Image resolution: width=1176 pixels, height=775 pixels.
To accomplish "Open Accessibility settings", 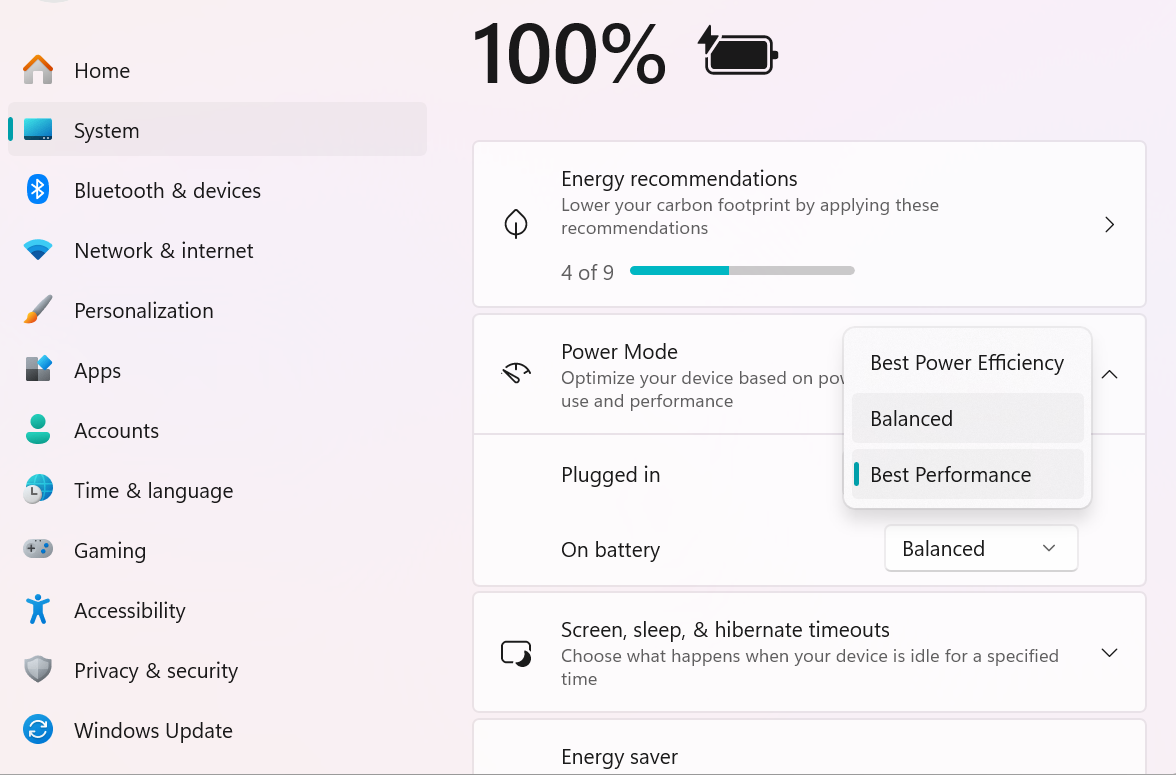I will coord(130,610).
